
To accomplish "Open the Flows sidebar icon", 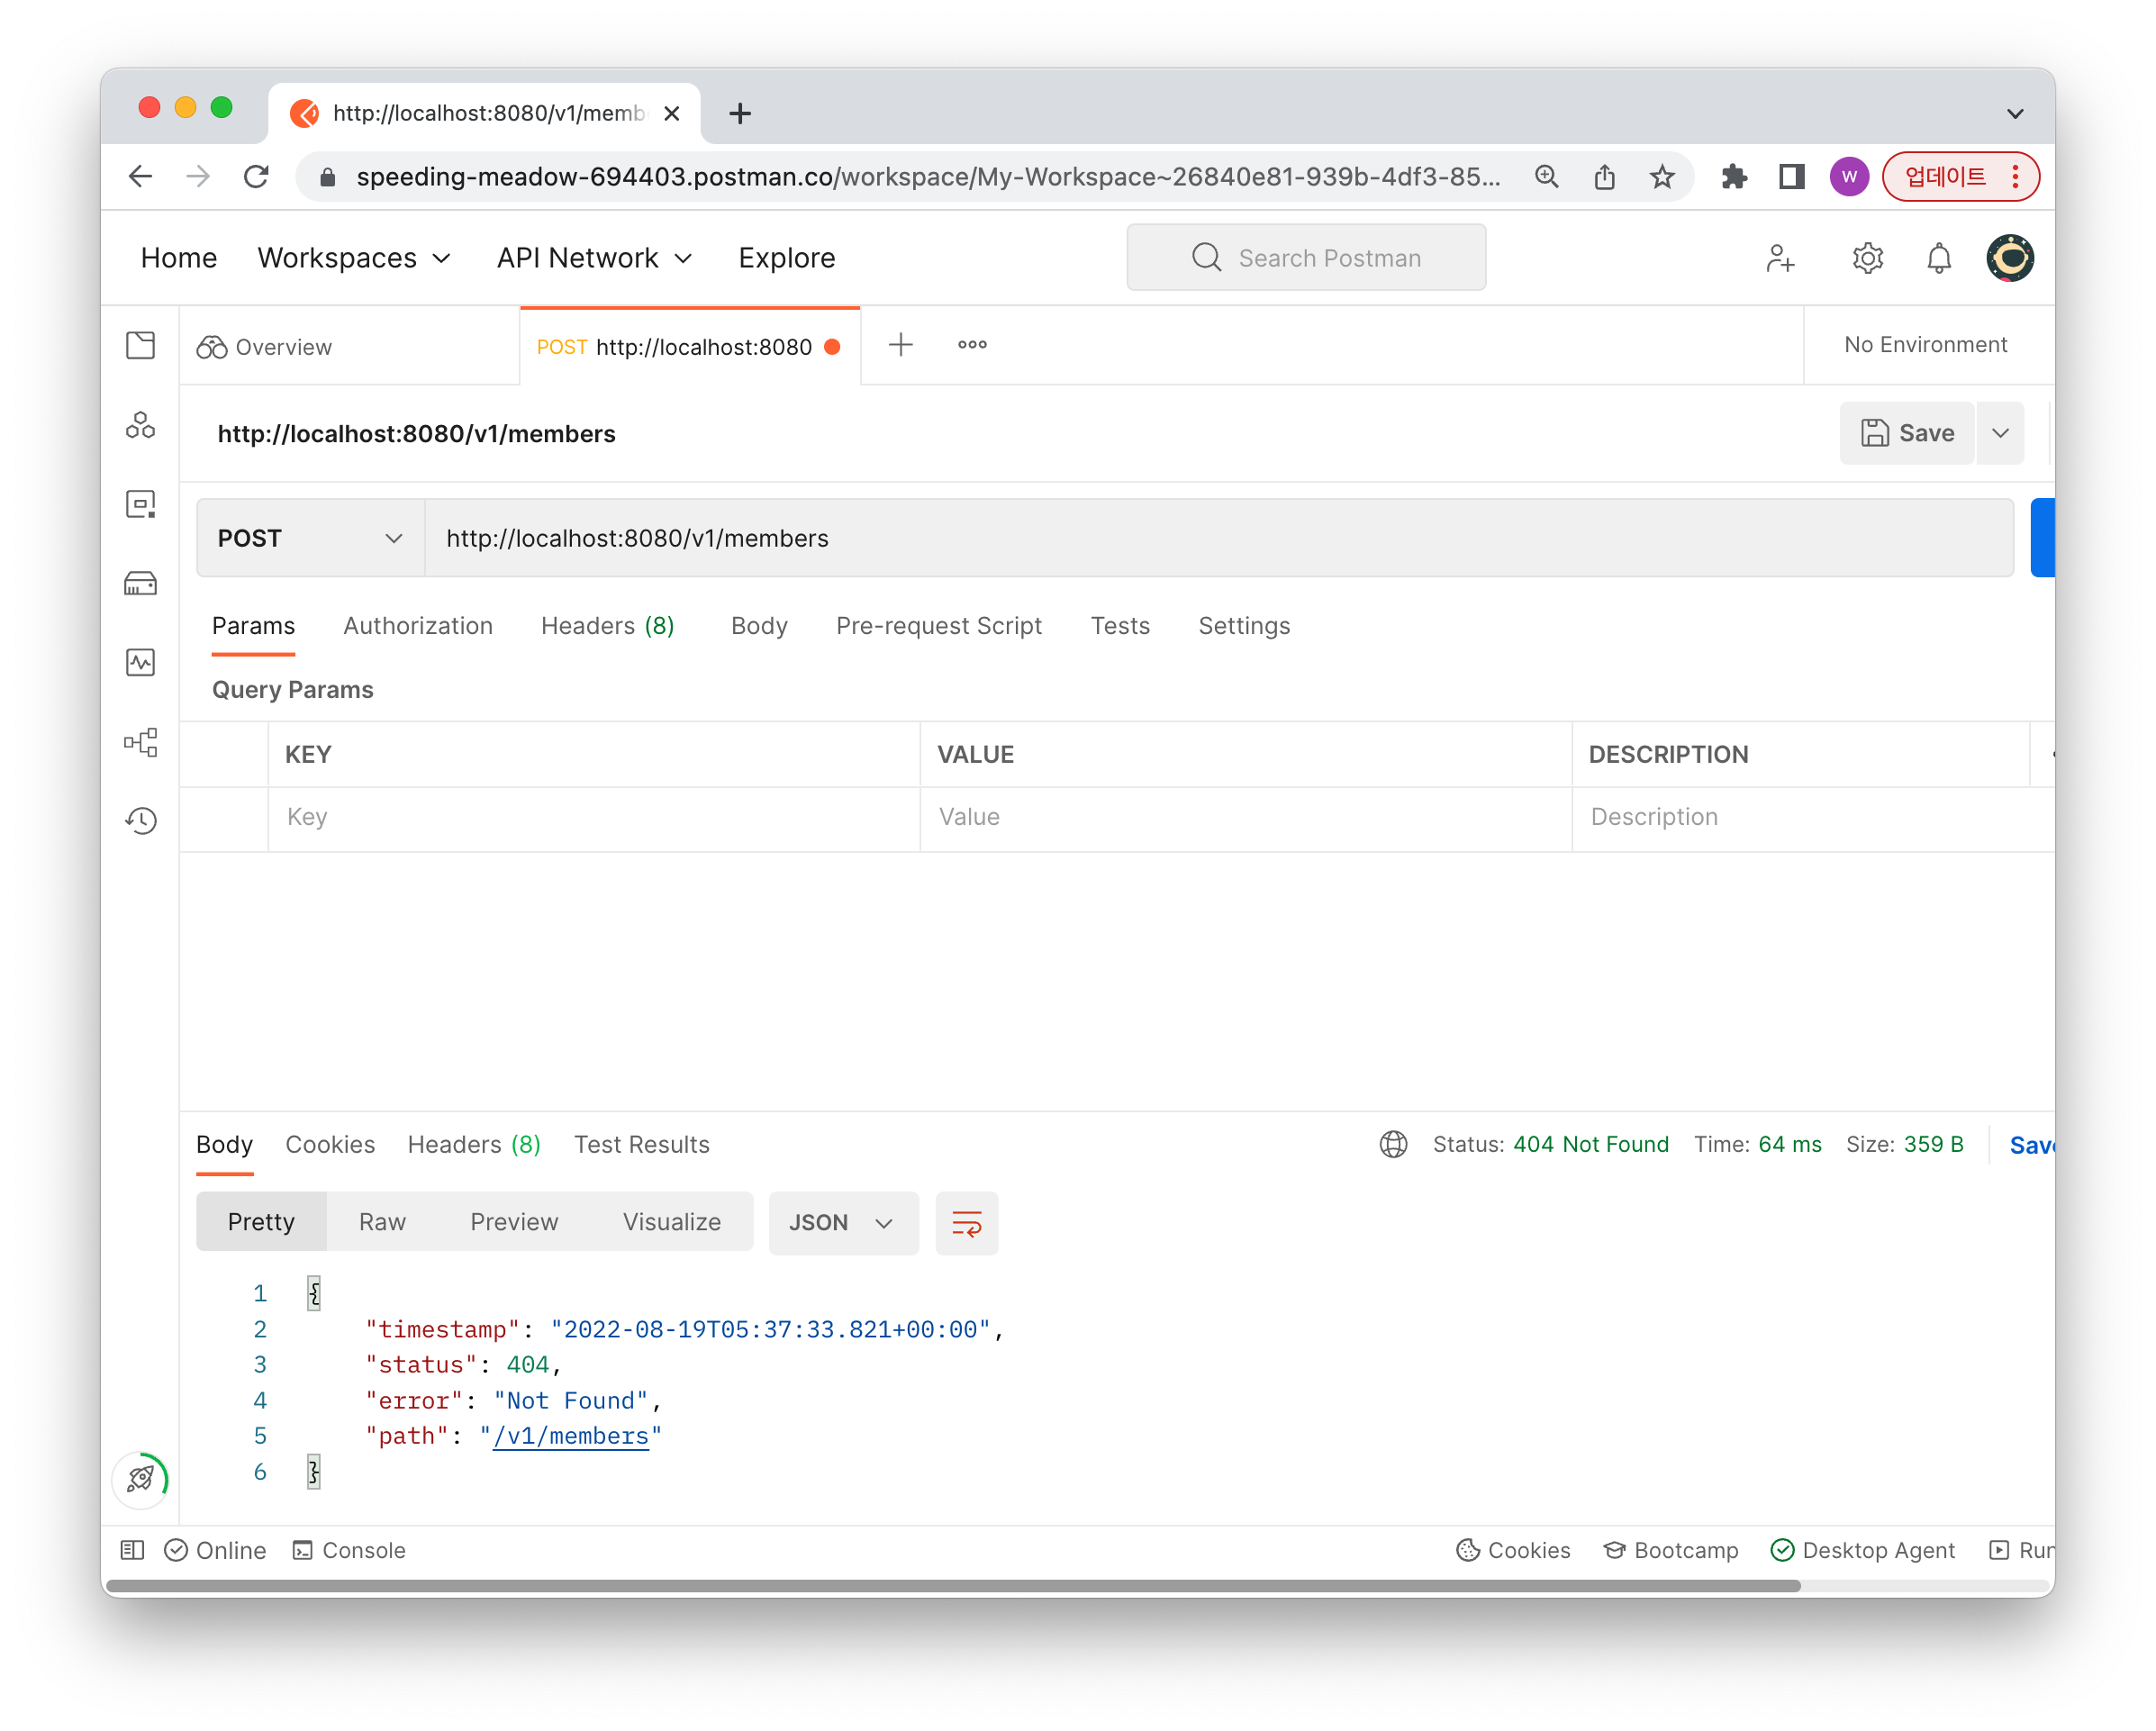I will (x=140, y=741).
